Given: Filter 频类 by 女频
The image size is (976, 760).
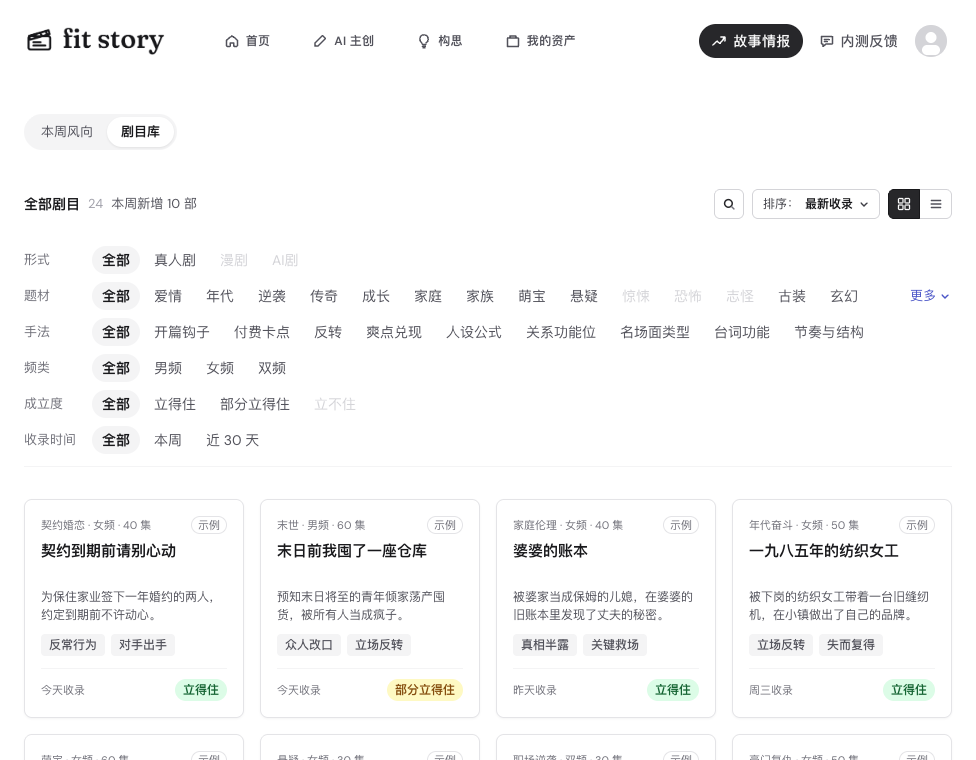Looking at the screenshot, I should coord(220,368).
